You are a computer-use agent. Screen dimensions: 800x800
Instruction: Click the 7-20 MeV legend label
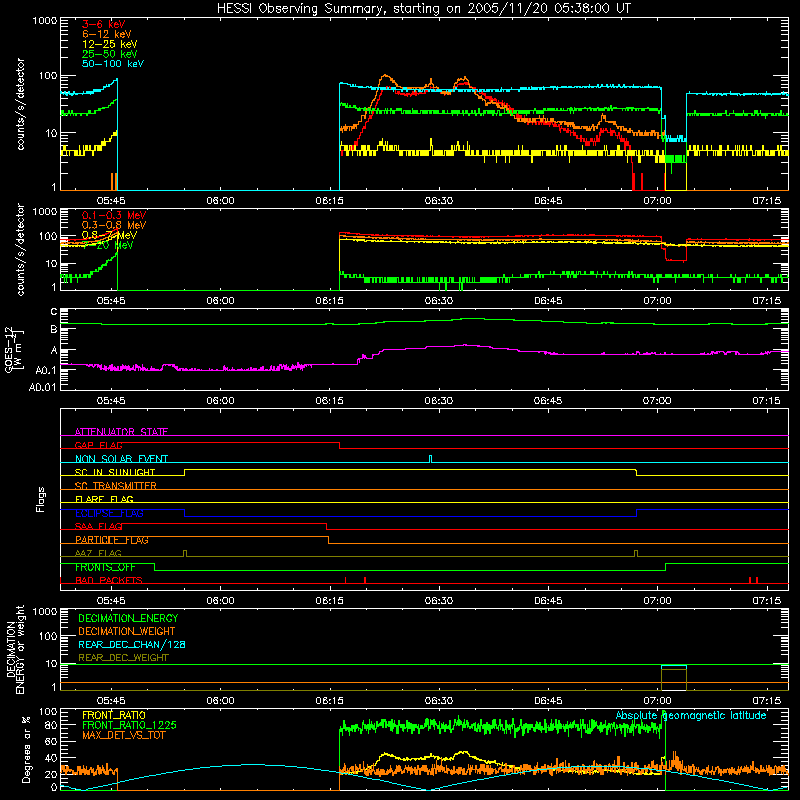coord(108,245)
